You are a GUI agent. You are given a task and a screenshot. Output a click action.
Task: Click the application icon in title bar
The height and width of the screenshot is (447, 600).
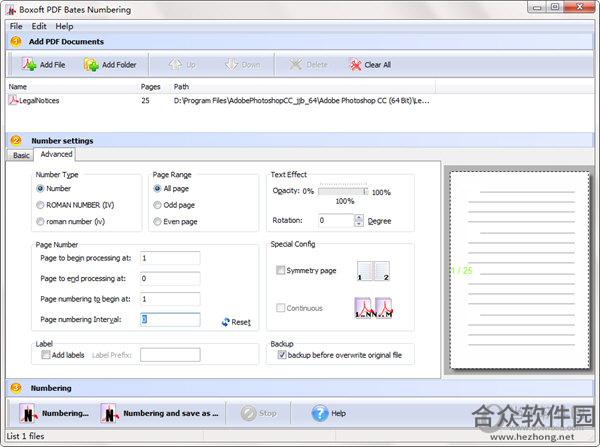(10, 10)
